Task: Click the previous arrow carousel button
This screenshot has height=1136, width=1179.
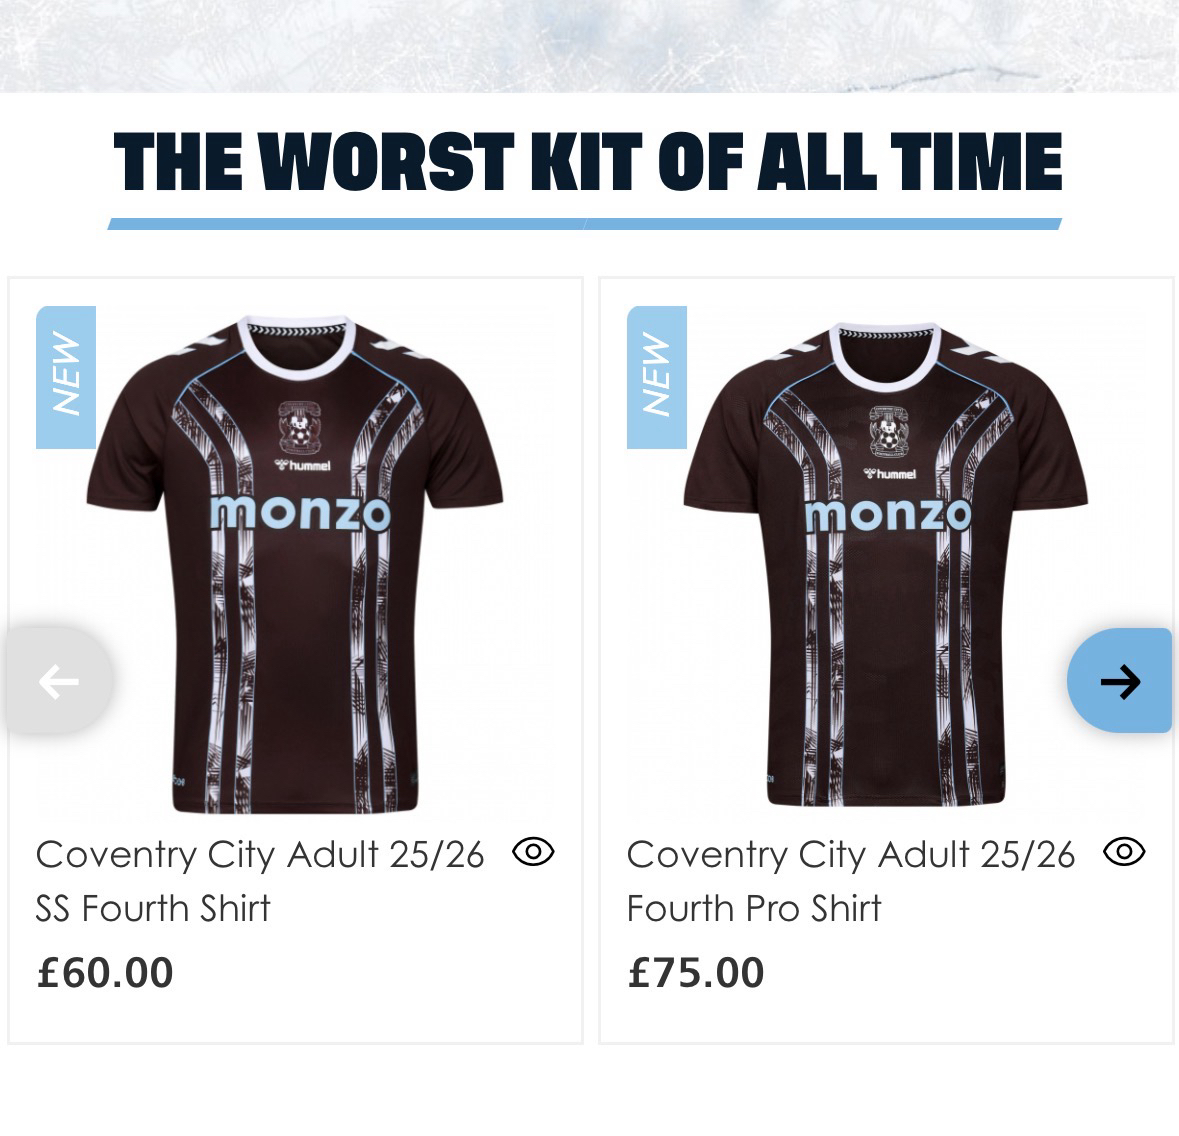Action: tap(58, 682)
